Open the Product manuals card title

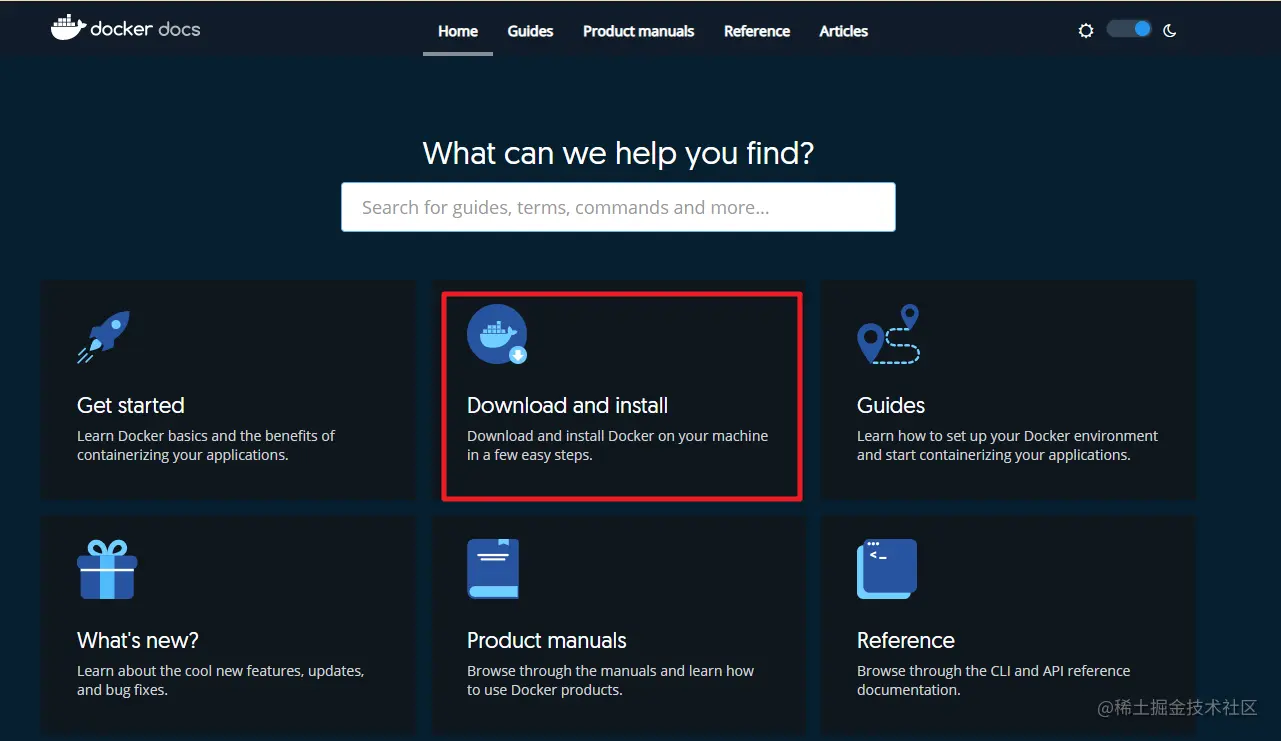[547, 640]
